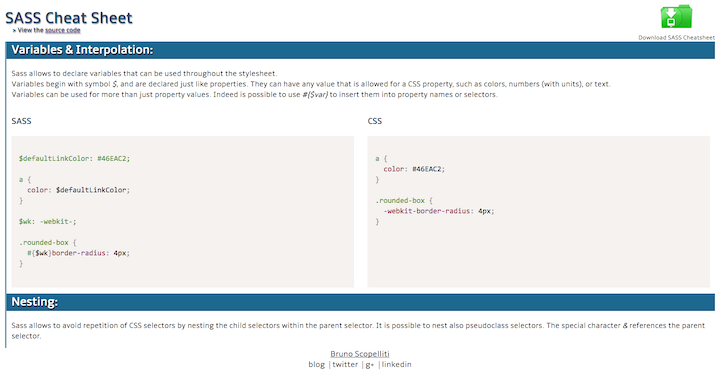The height and width of the screenshot is (378, 720).
Task: Click 'Download SASS Cheatsheet' caption
Action: click(676, 38)
